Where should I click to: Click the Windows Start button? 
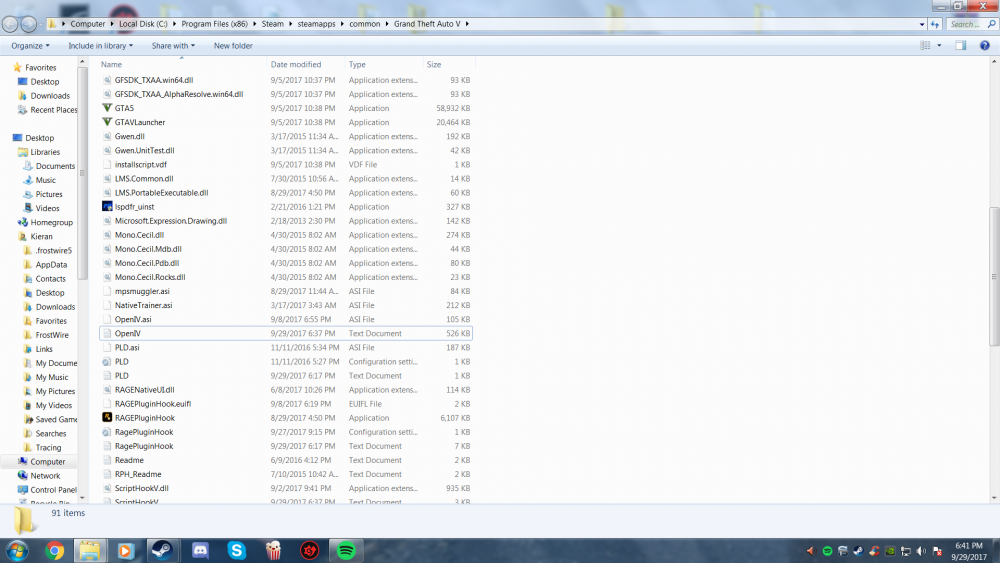(17, 550)
